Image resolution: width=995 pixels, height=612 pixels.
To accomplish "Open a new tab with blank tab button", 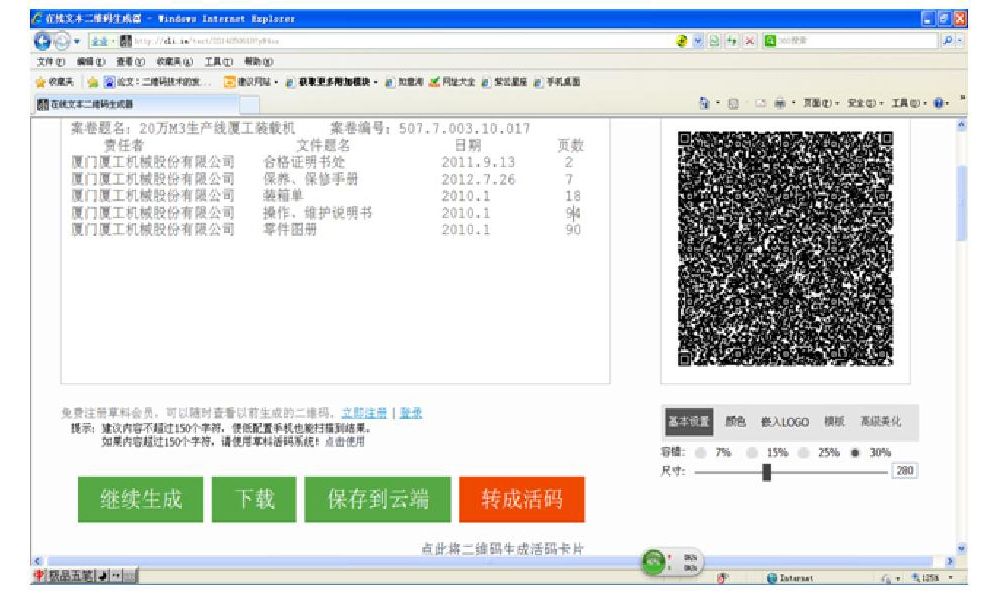I will pyautogui.click(x=250, y=104).
